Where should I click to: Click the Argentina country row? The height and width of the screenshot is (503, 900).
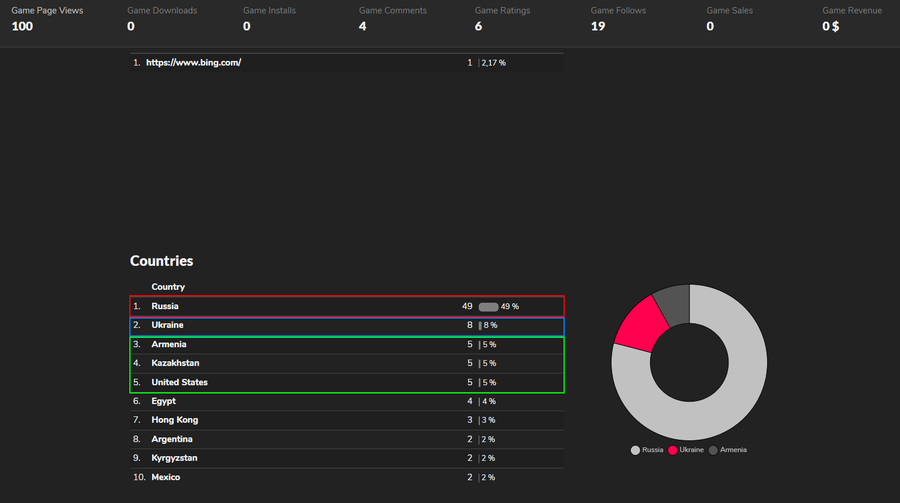[x=347, y=439]
